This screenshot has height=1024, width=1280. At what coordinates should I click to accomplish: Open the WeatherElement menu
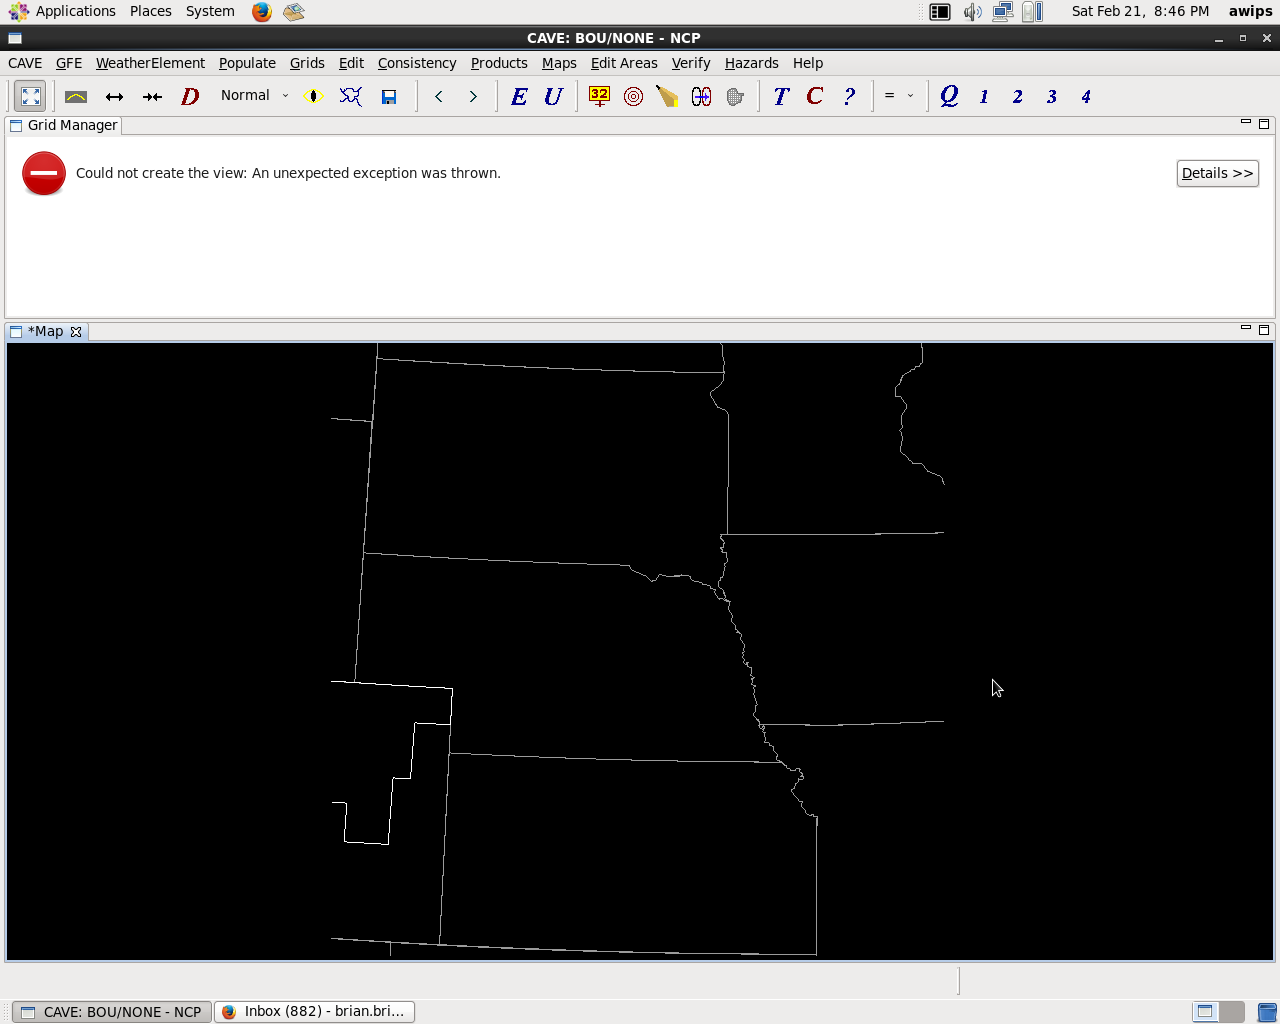[x=150, y=63]
